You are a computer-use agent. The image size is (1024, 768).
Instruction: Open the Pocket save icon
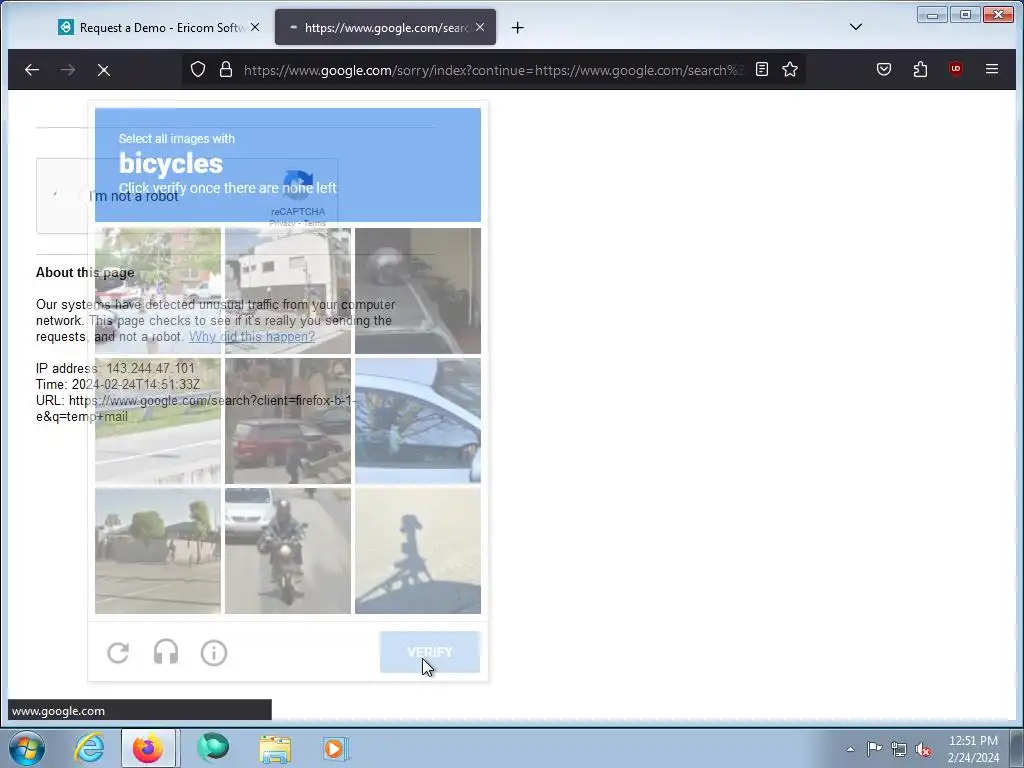coord(884,69)
